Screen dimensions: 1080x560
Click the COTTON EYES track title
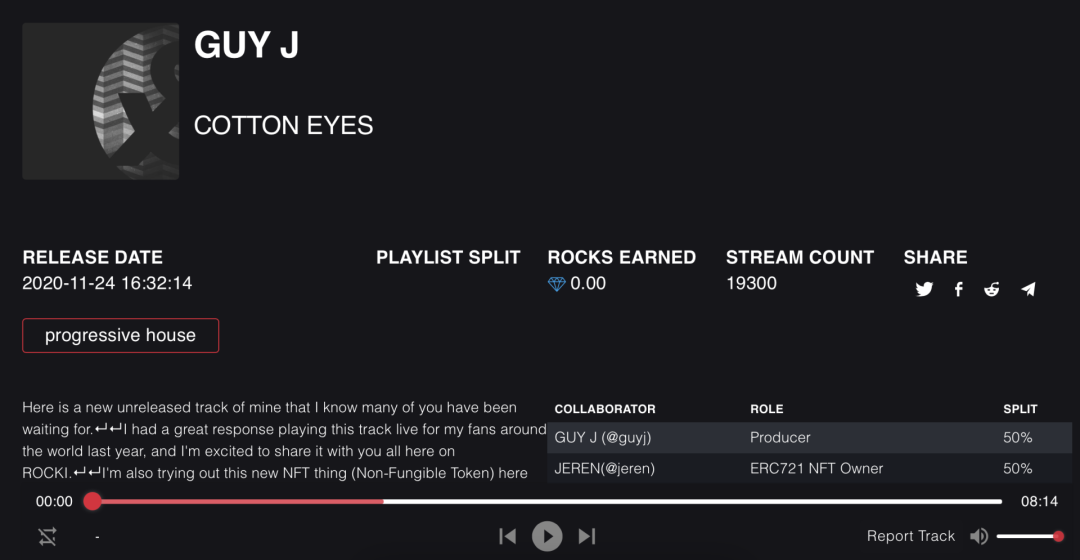(x=283, y=125)
